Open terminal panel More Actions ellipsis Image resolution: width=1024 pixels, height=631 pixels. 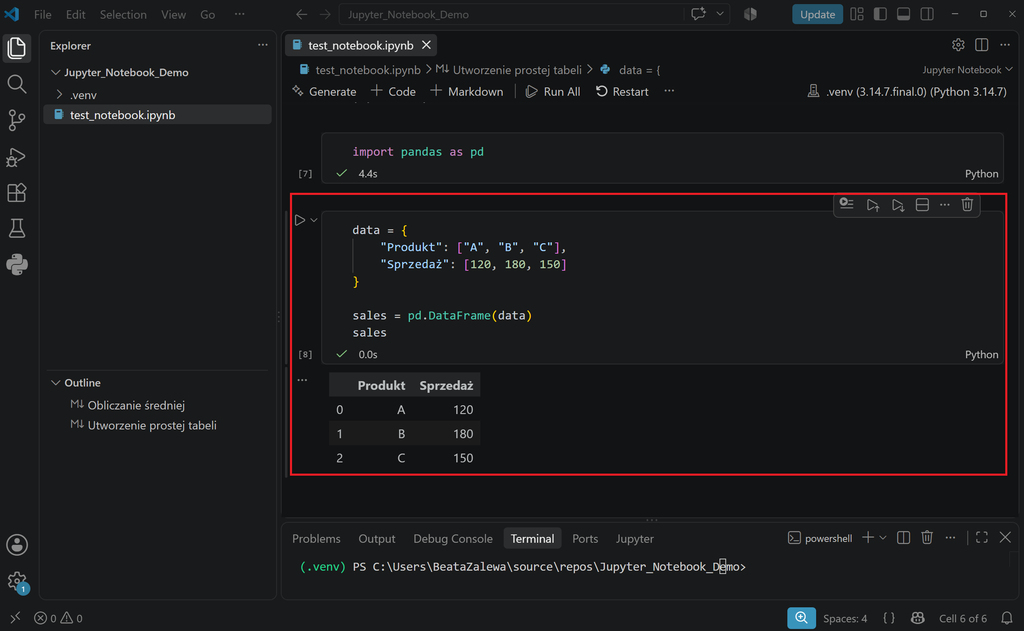tap(951, 538)
